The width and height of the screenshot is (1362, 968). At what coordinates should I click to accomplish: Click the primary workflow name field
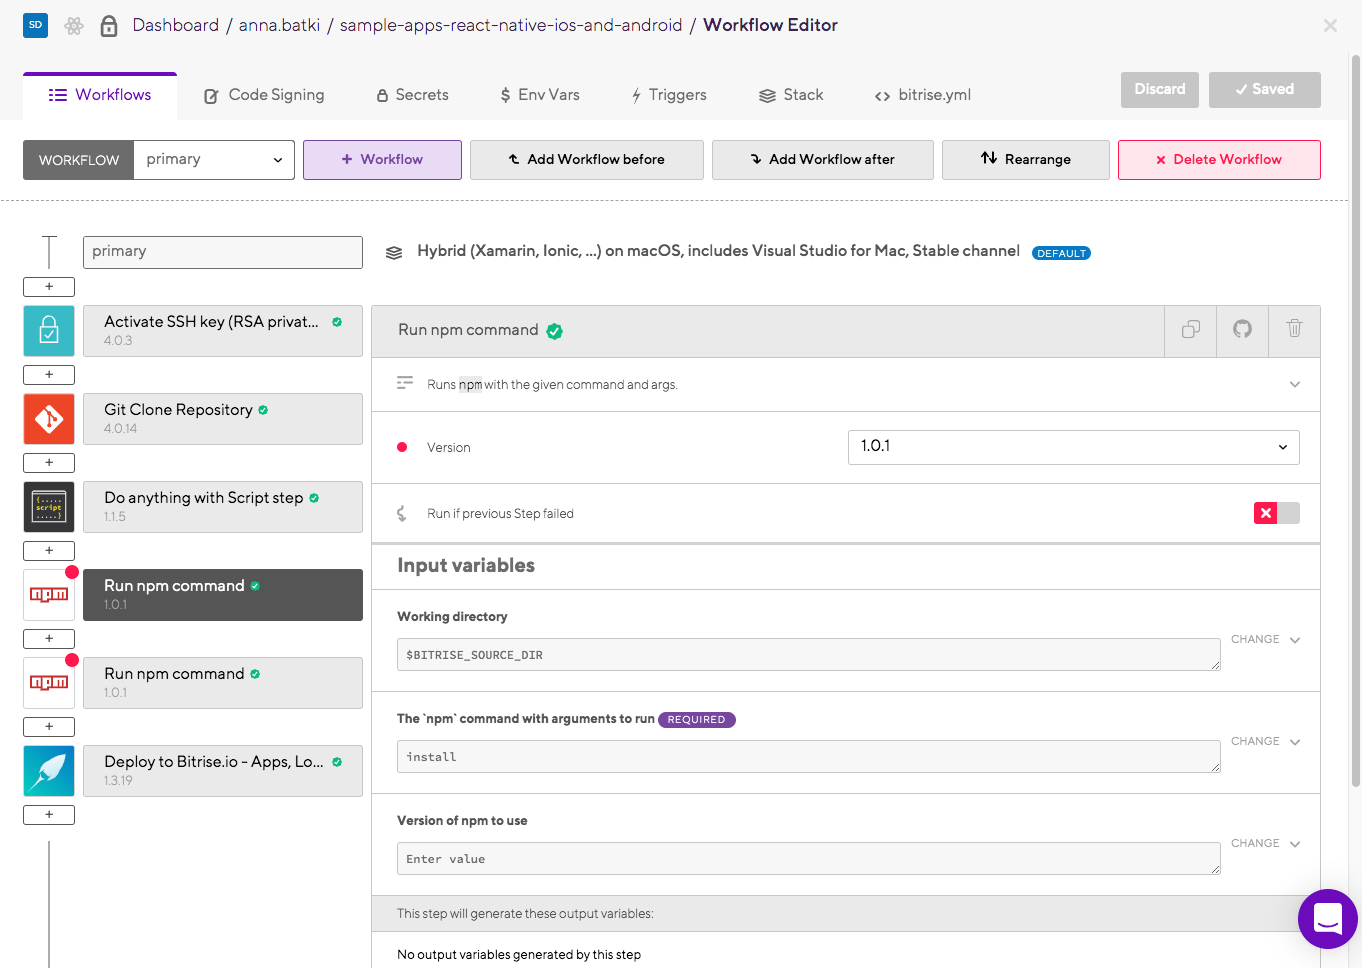pos(223,252)
